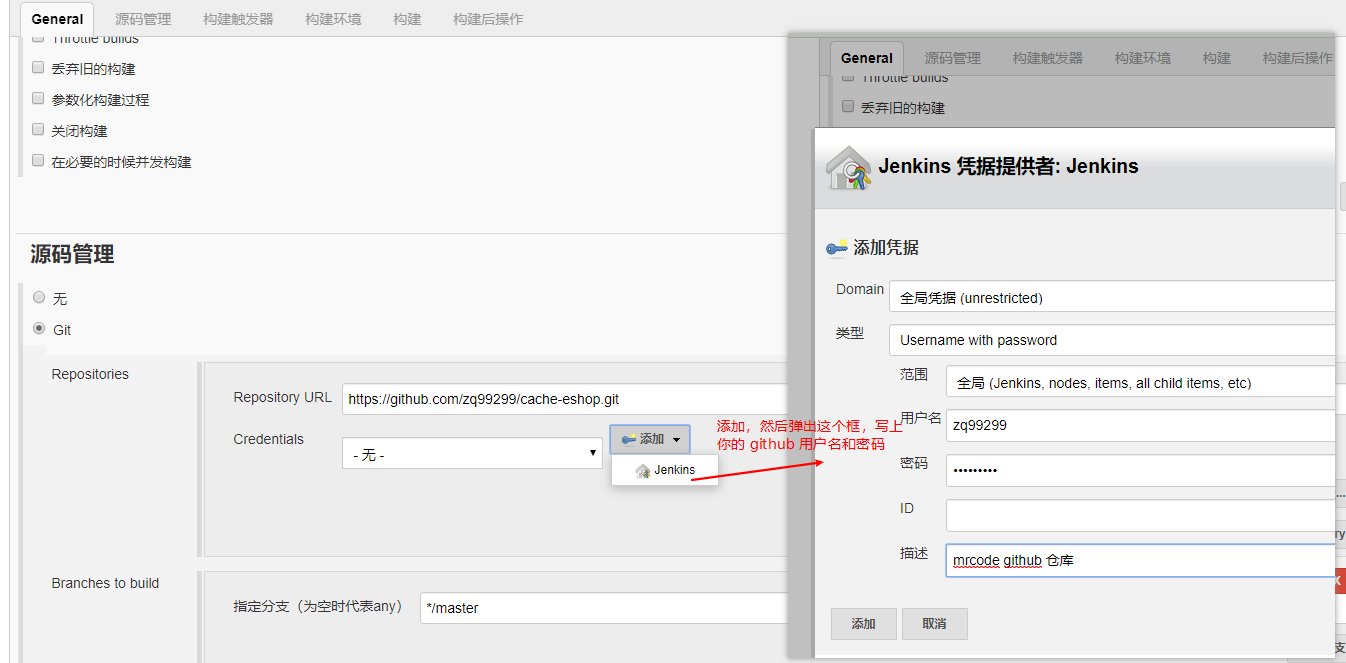Expand the 范围 scope dropdown
1346x663 pixels.
click(1139, 382)
